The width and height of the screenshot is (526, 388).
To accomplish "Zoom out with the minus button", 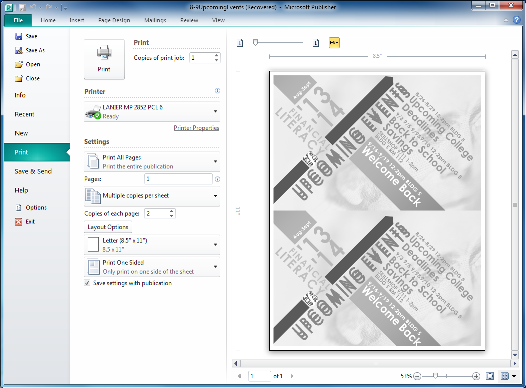I will click(x=417, y=376).
